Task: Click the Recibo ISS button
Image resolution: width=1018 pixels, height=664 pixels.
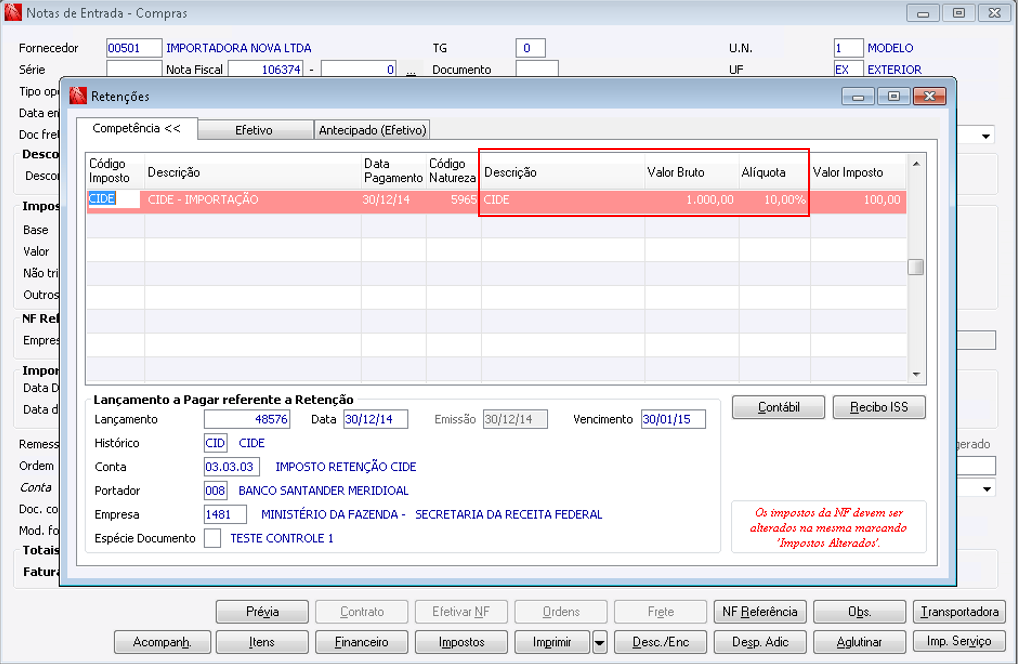Action: point(879,407)
